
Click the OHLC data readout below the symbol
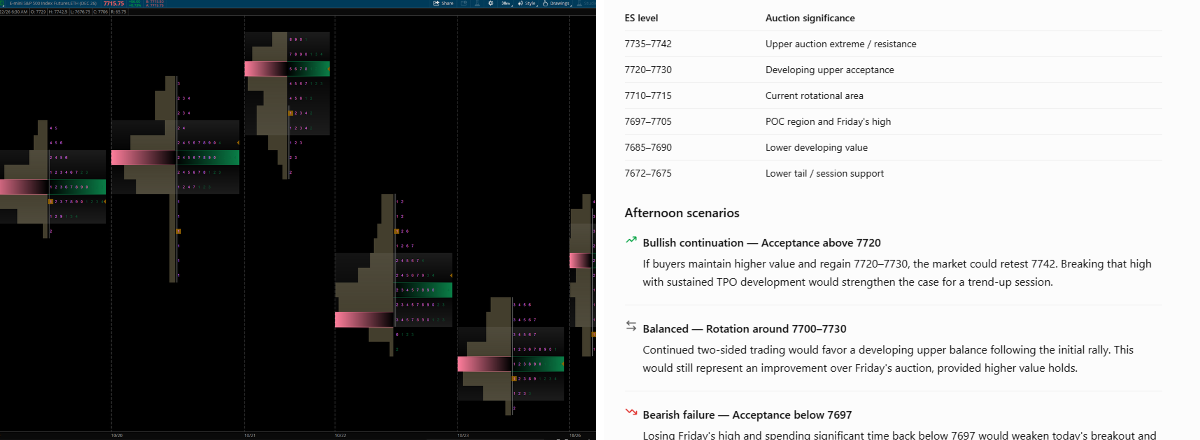[x=63, y=12]
